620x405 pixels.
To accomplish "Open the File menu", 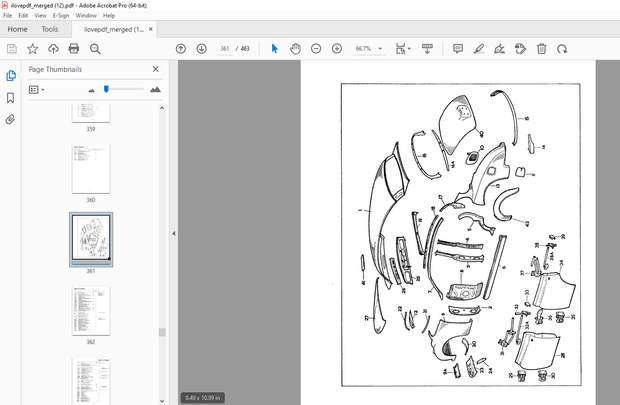I will 8,15.
